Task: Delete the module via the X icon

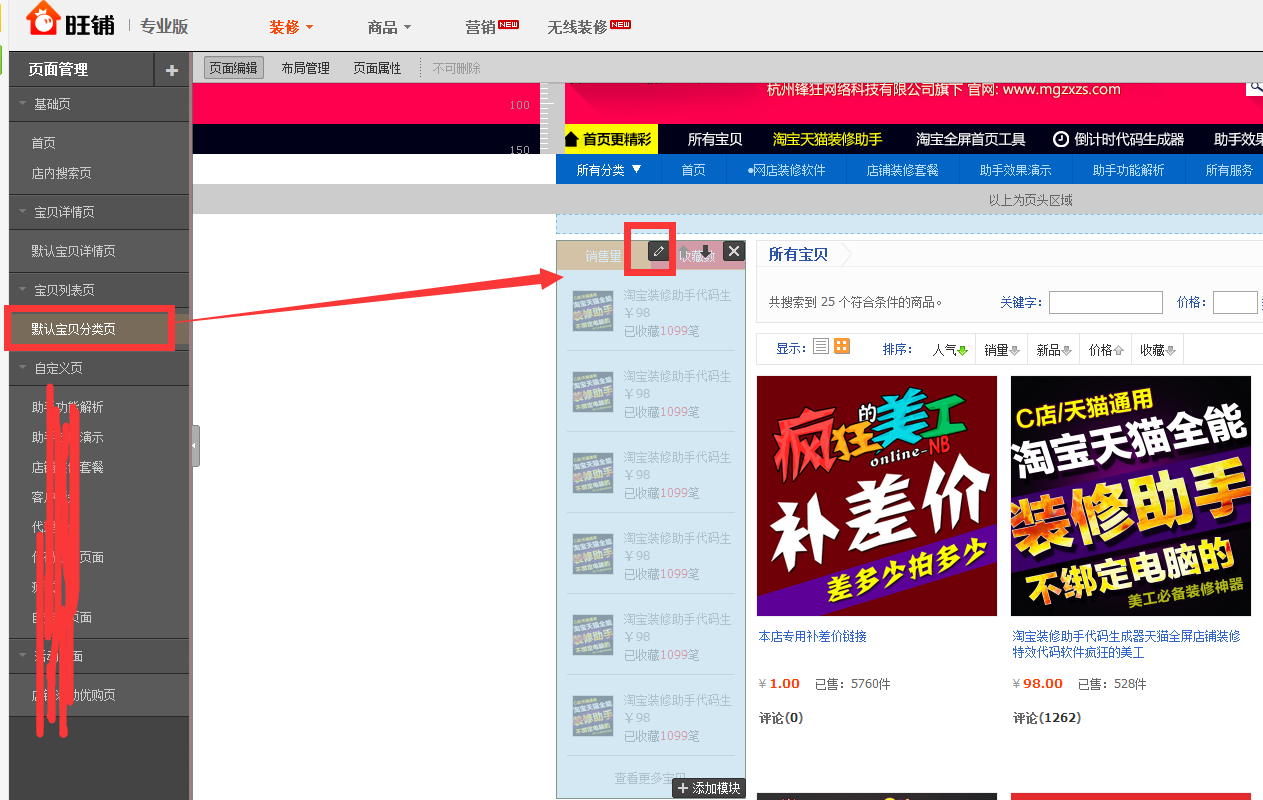Action: click(734, 250)
